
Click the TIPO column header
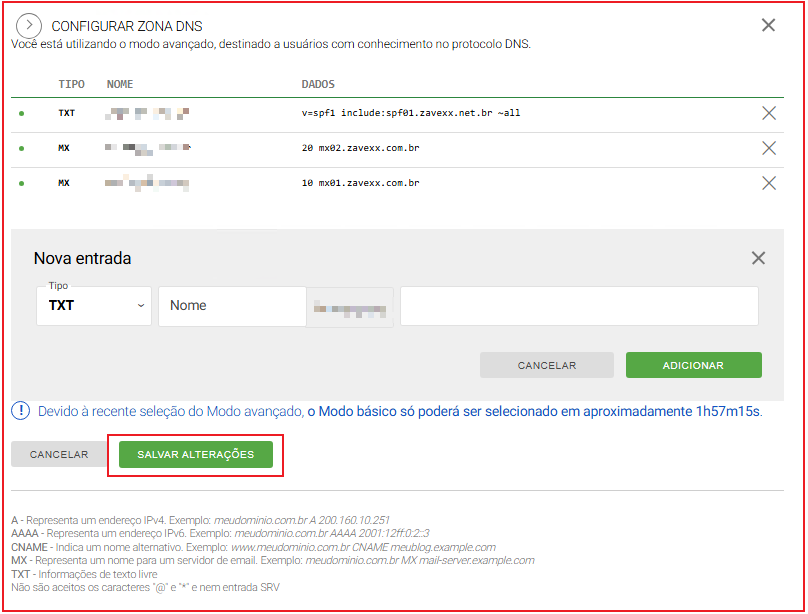coord(71,85)
